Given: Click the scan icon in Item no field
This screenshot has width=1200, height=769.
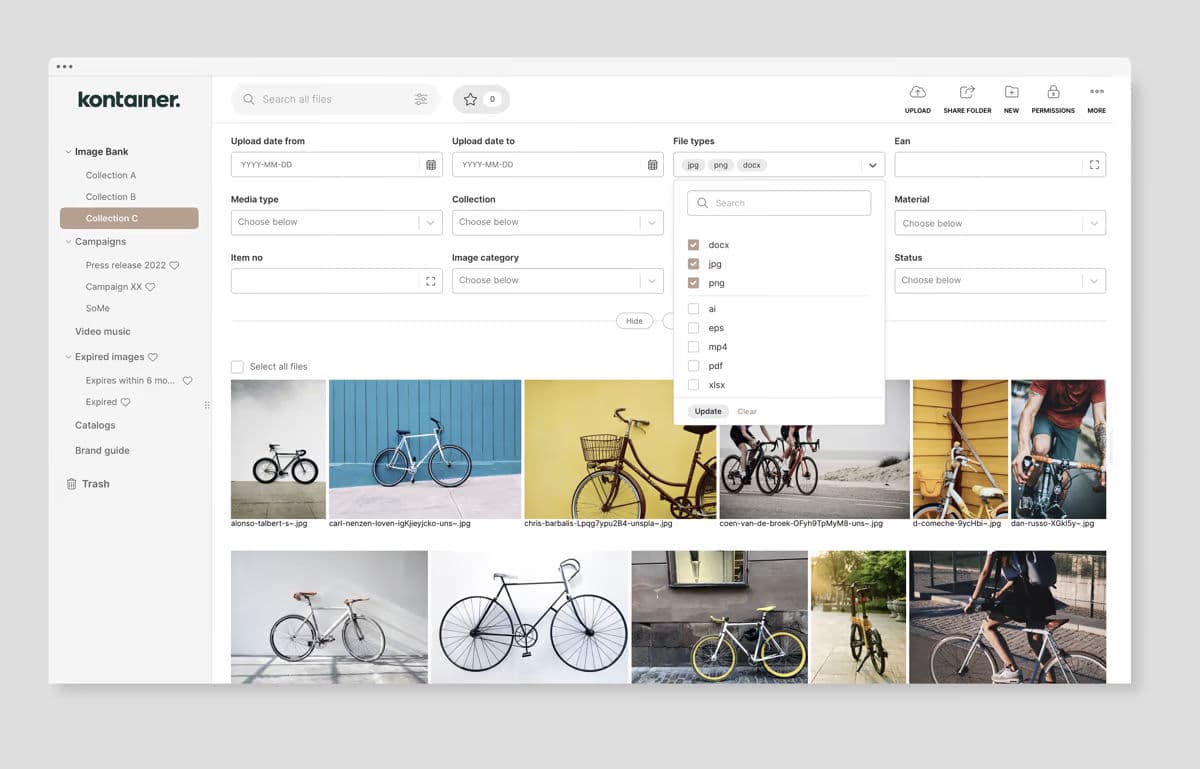Looking at the screenshot, I should tap(430, 281).
